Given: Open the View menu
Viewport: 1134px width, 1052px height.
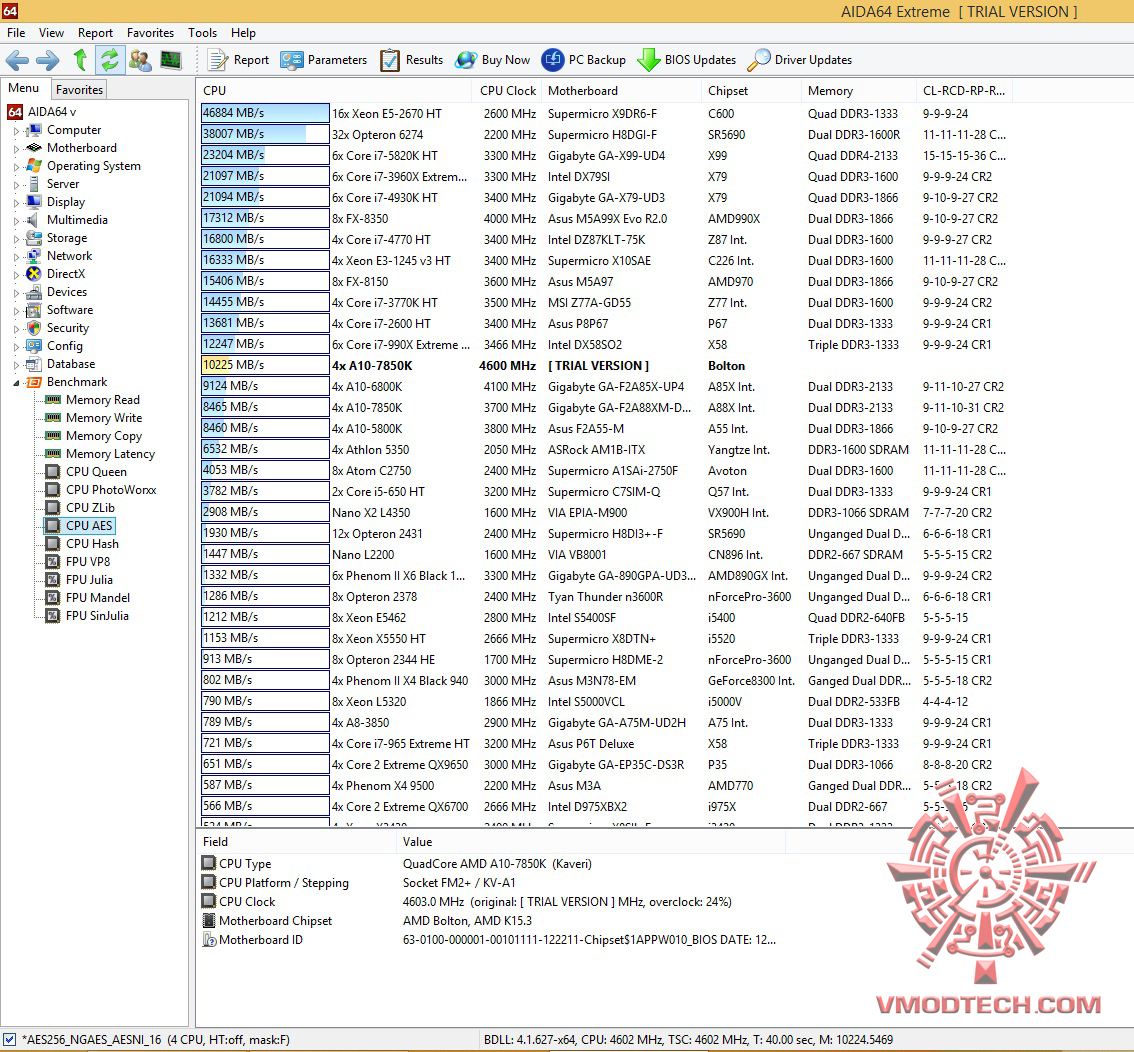Looking at the screenshot, I should [x=51, y=33].
